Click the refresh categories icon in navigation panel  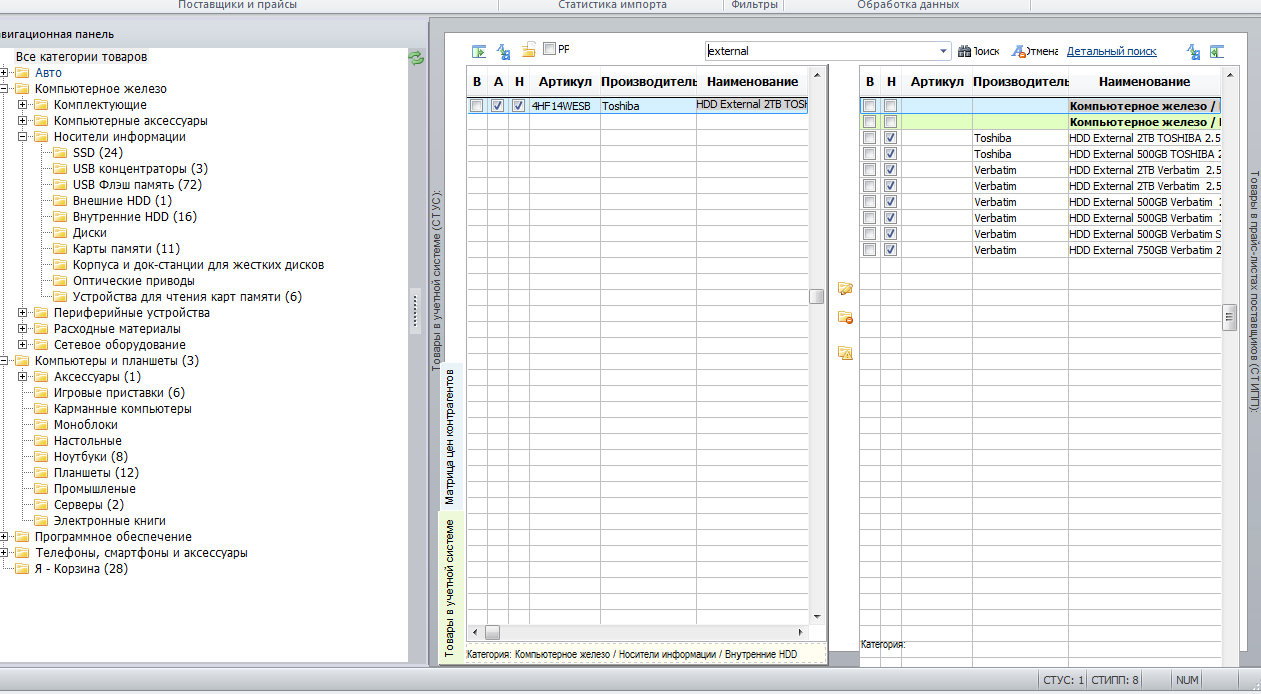click(x=416, y=58)
